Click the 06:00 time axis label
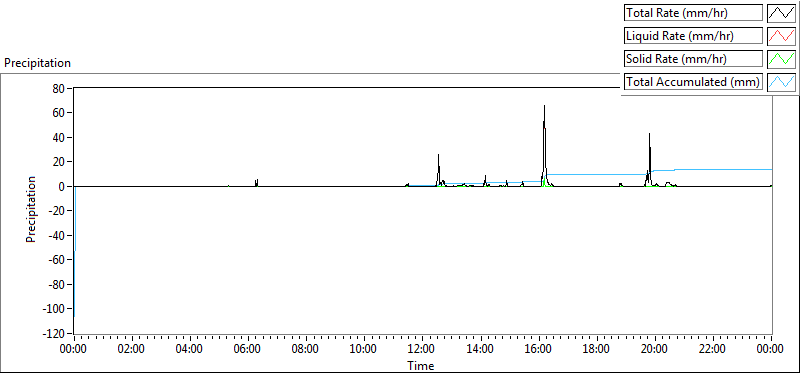 (248, 350)
